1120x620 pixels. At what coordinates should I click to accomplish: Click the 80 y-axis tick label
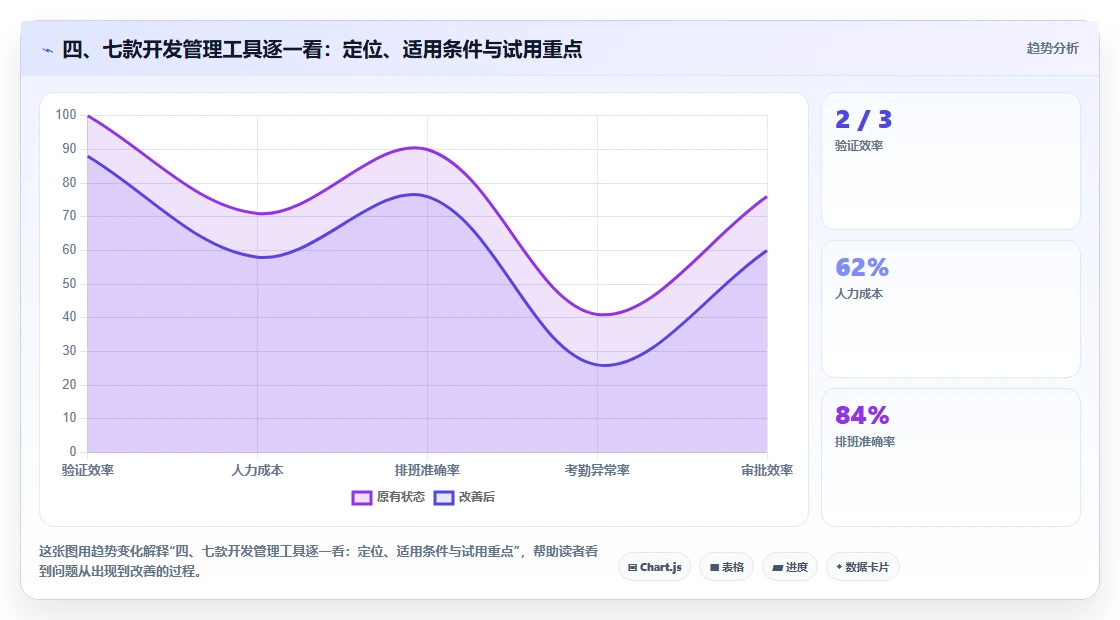(69, 182)
